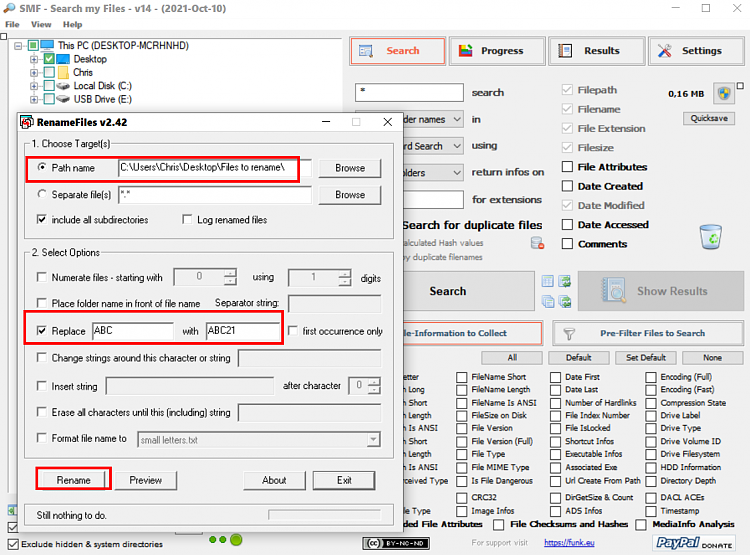The width and height of the screenshot is (750, 555).
Task: Click the Replace ABC text field
Action: point(132,331)
